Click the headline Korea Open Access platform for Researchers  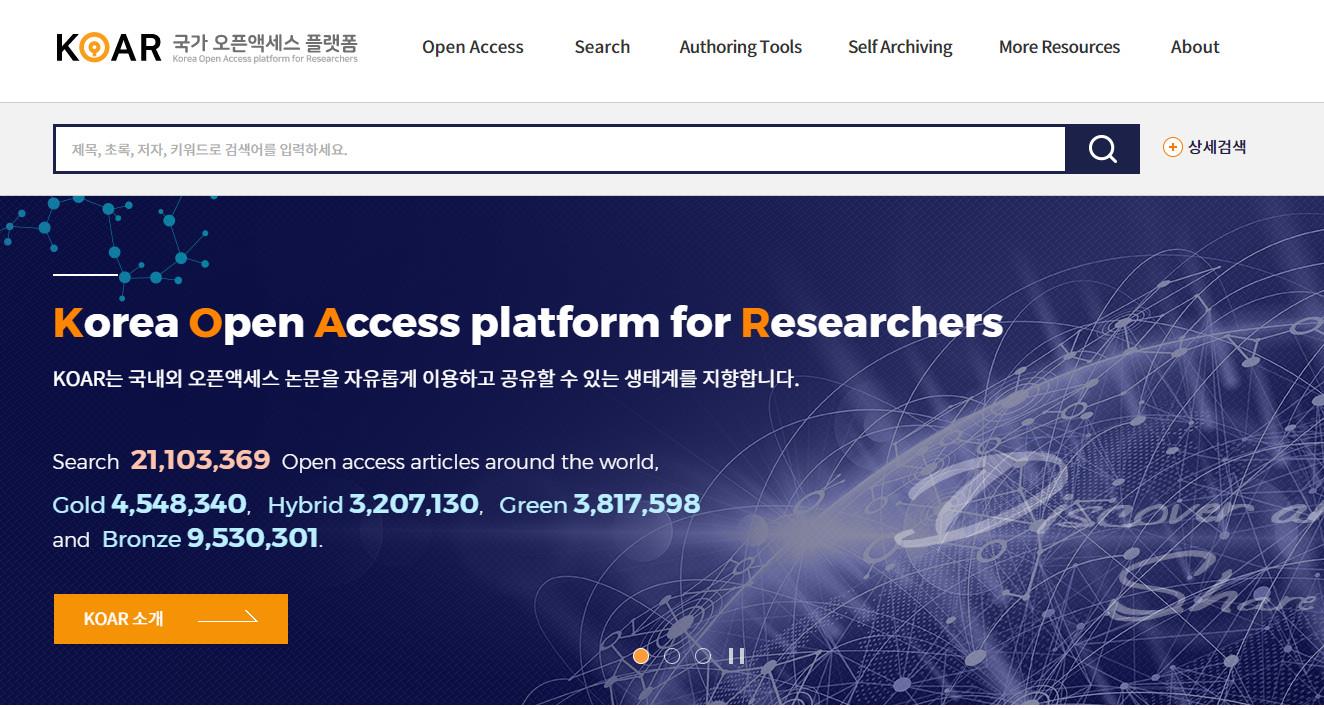[x=528, y=323]
